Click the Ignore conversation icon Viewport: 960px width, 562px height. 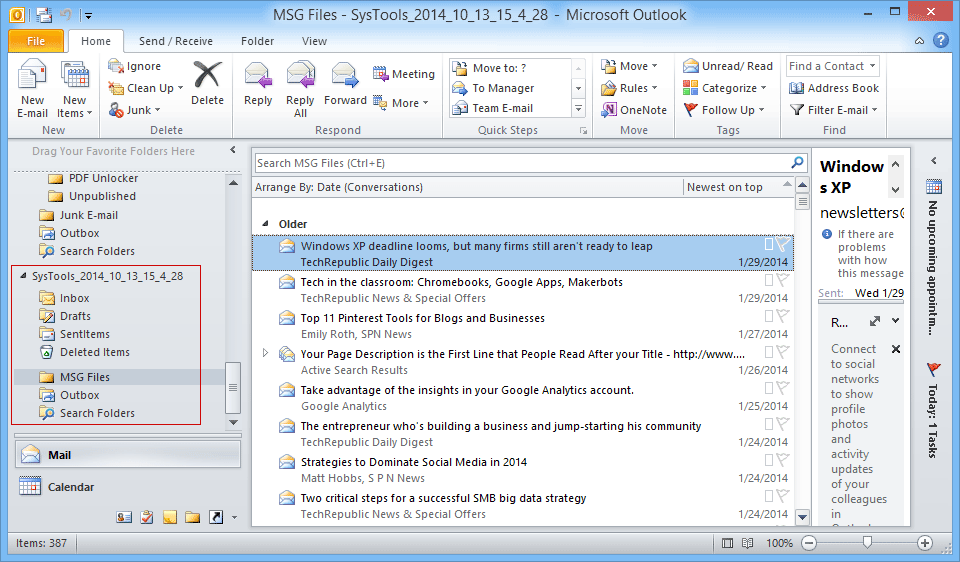pos(116,66)
